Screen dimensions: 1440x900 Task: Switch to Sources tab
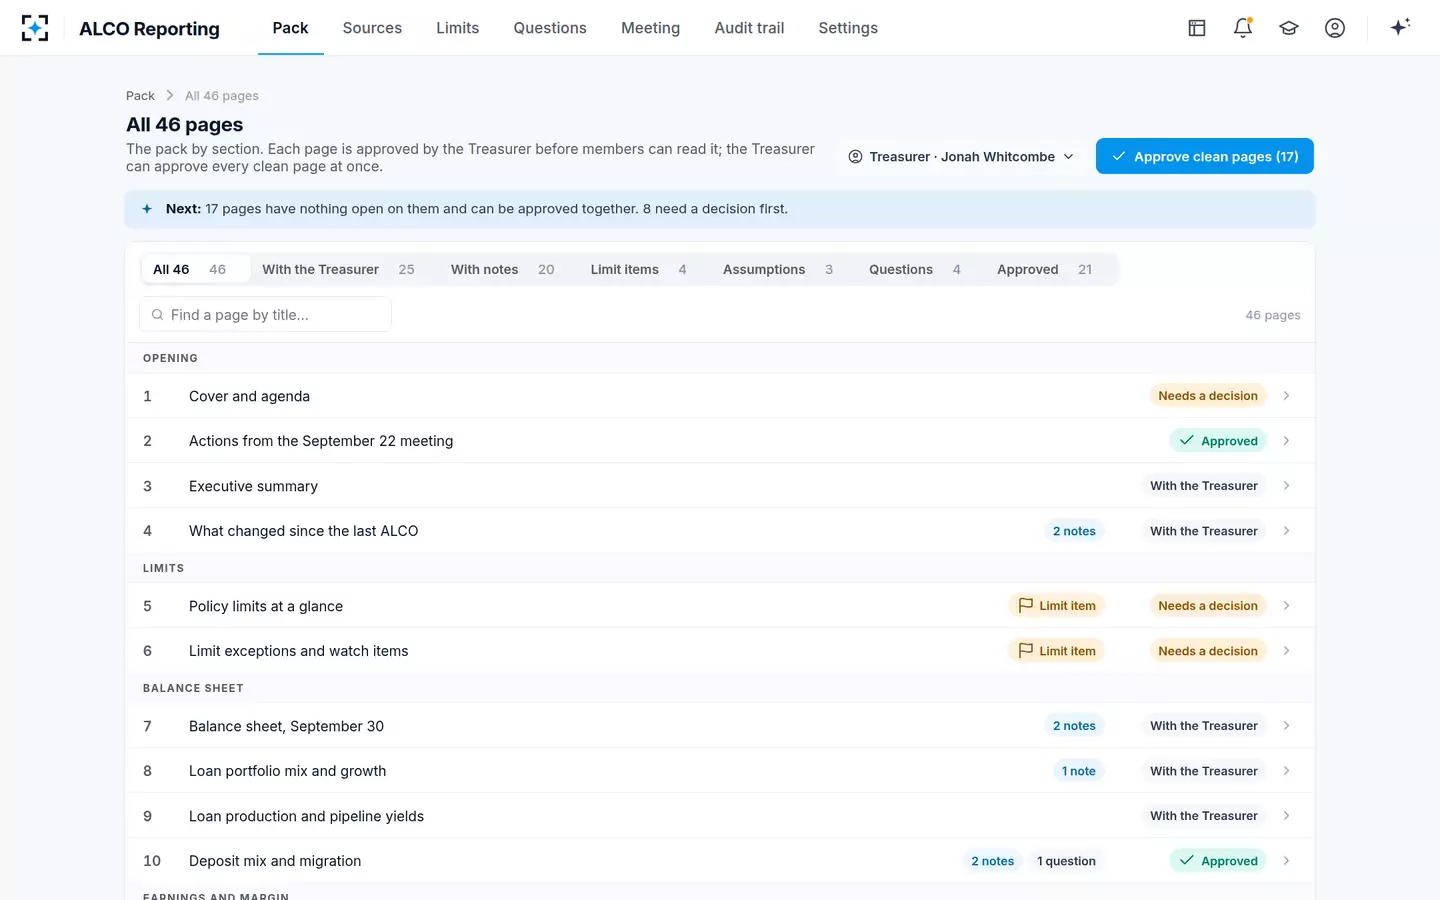[x=372, y=28]
